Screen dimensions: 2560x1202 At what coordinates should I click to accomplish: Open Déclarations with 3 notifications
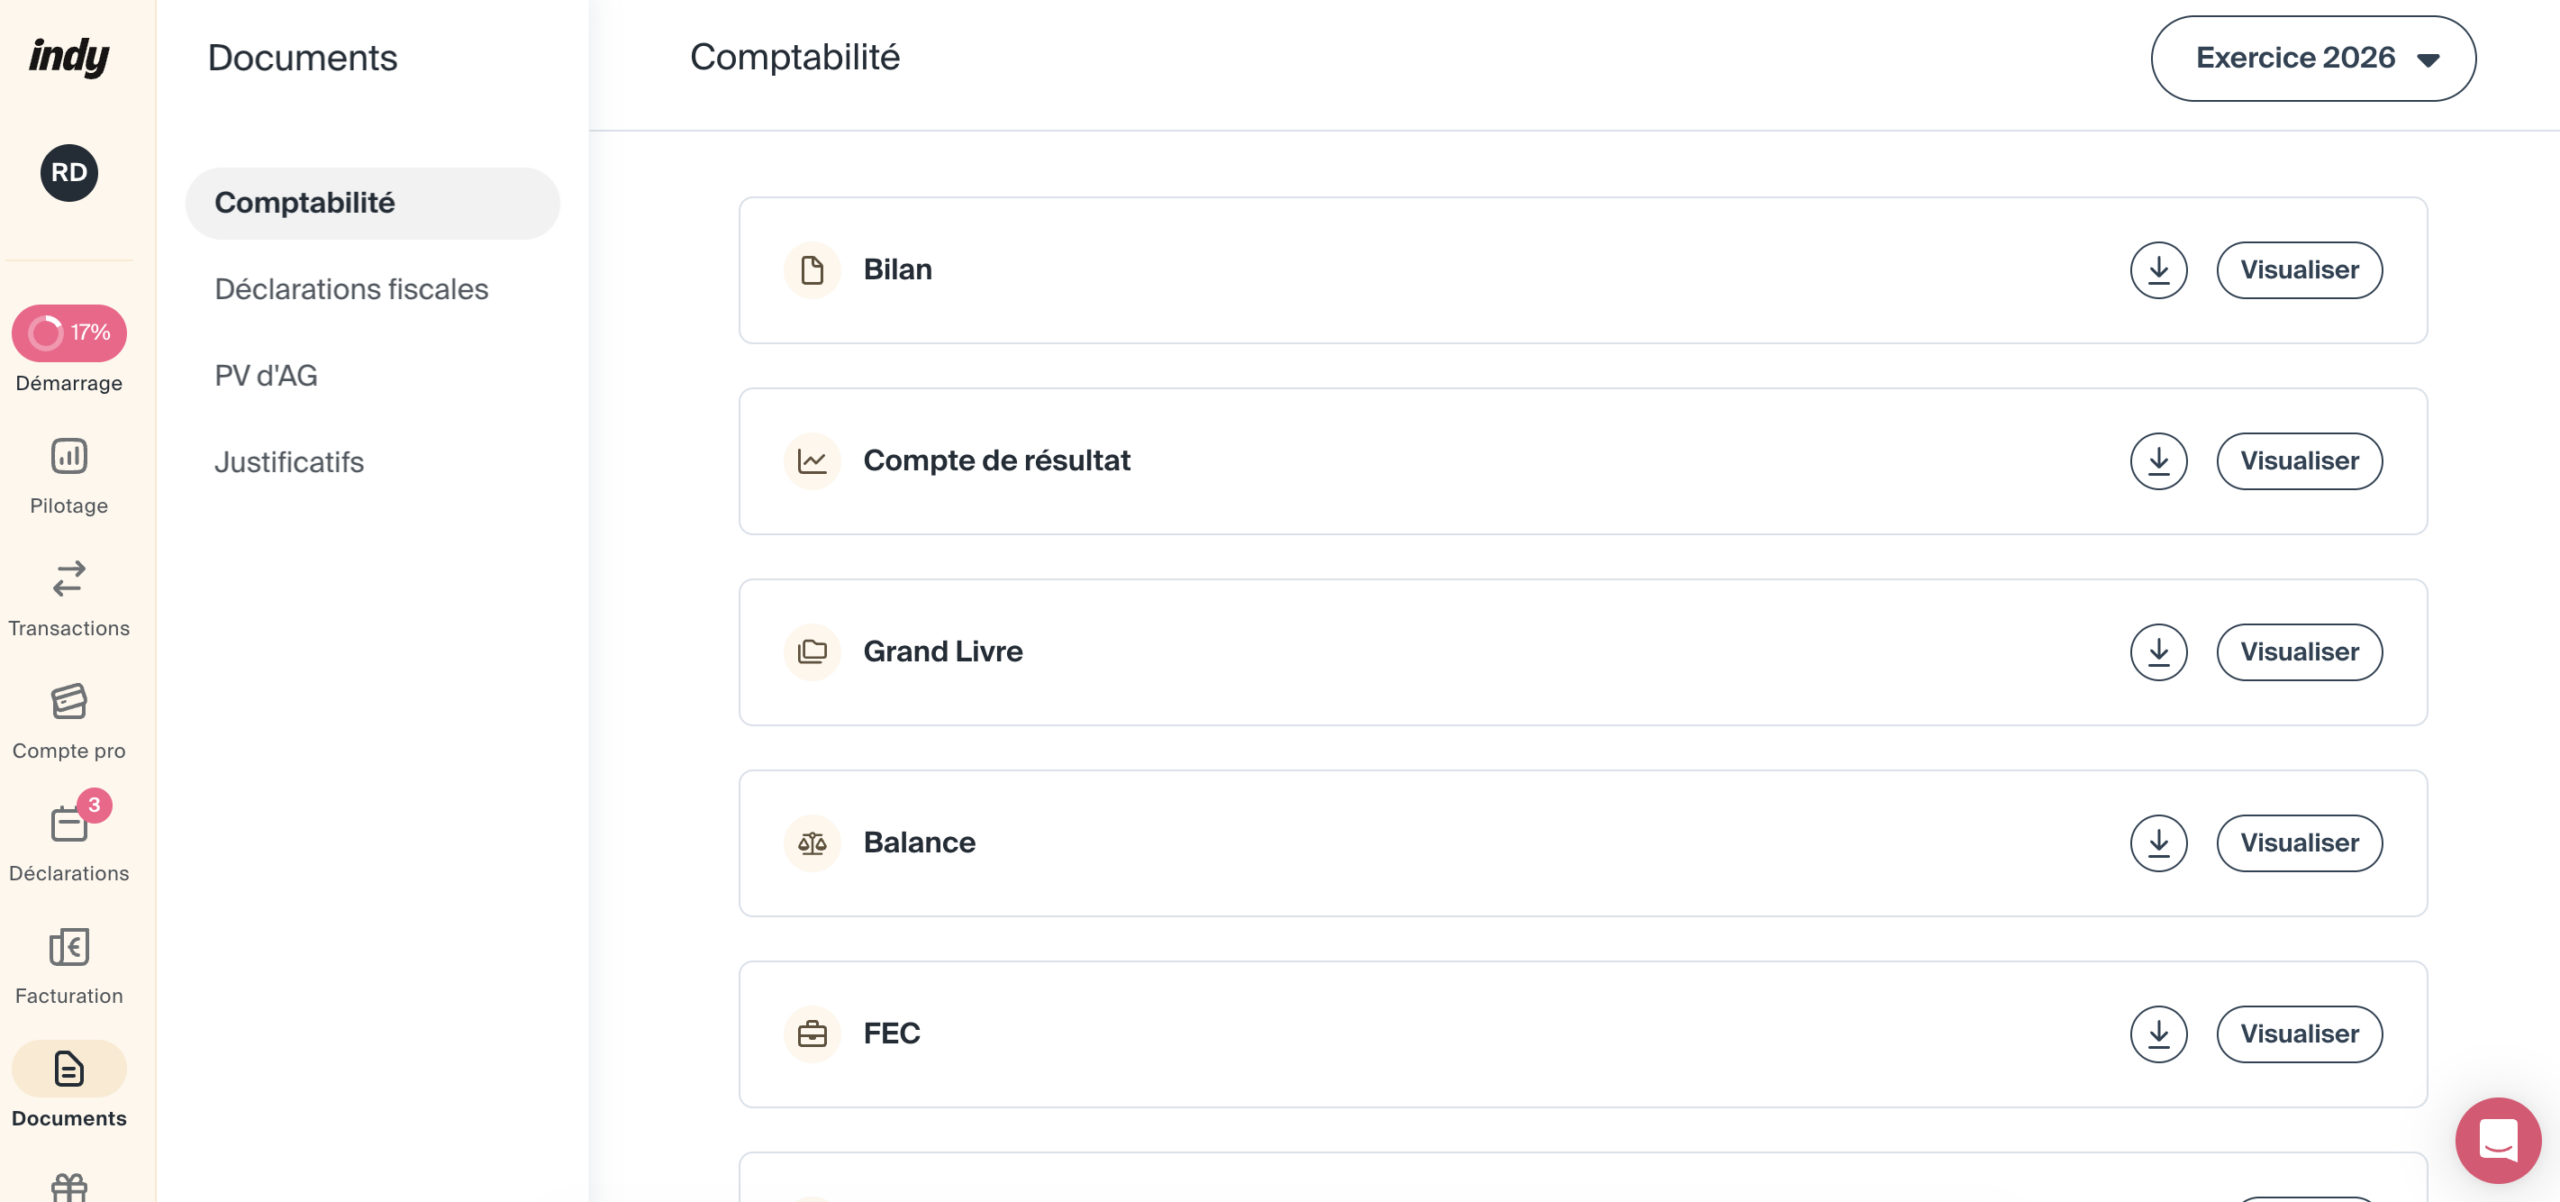[69, 841]
